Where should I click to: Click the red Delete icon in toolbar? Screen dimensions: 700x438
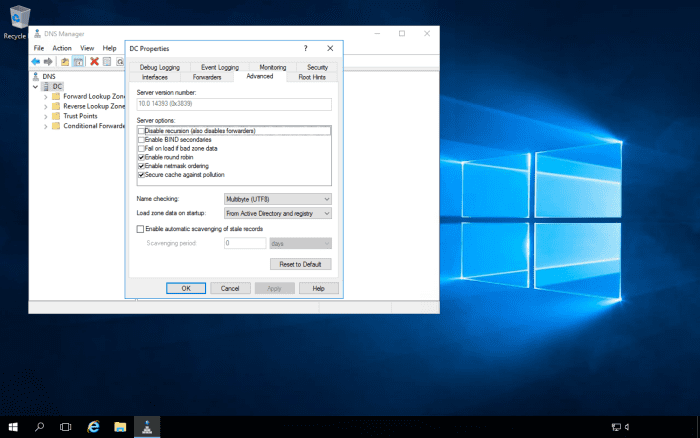94,61
